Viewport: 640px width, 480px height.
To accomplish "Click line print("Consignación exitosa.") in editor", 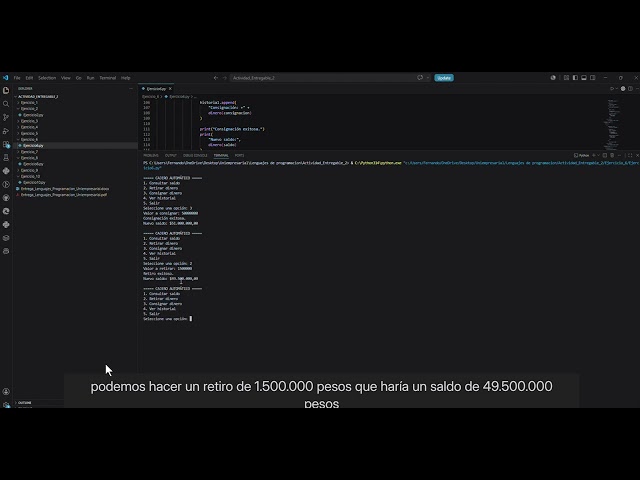I will pyautogui.click(x=232, y=129).
